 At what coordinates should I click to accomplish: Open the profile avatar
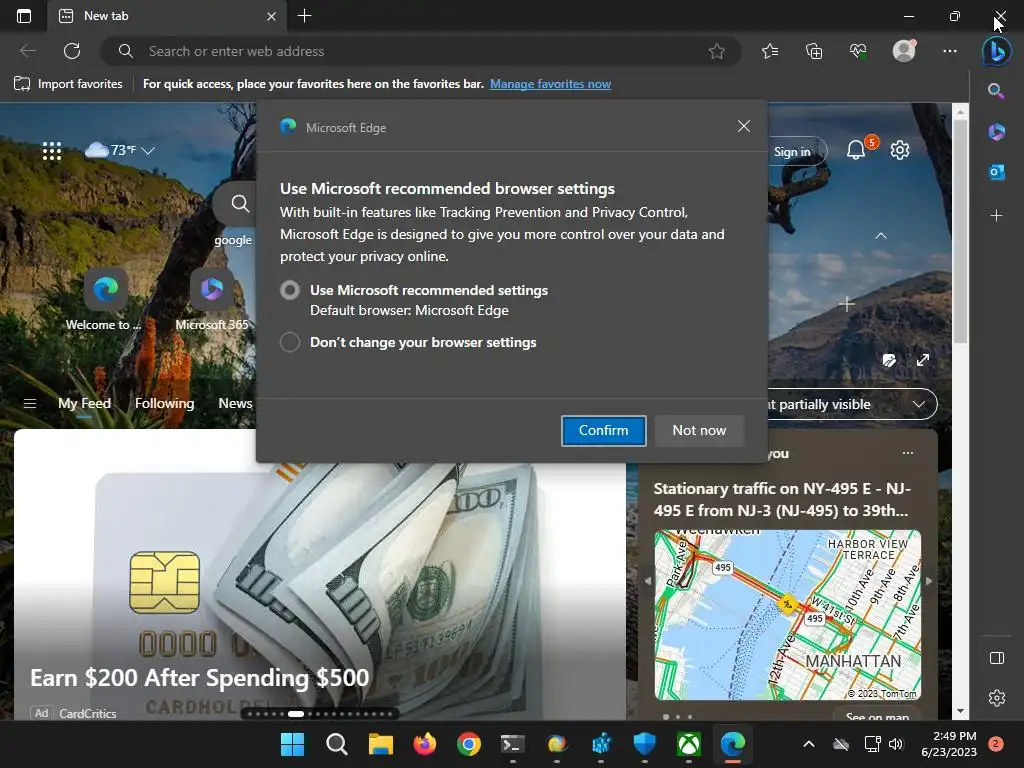tap(904, 51)
